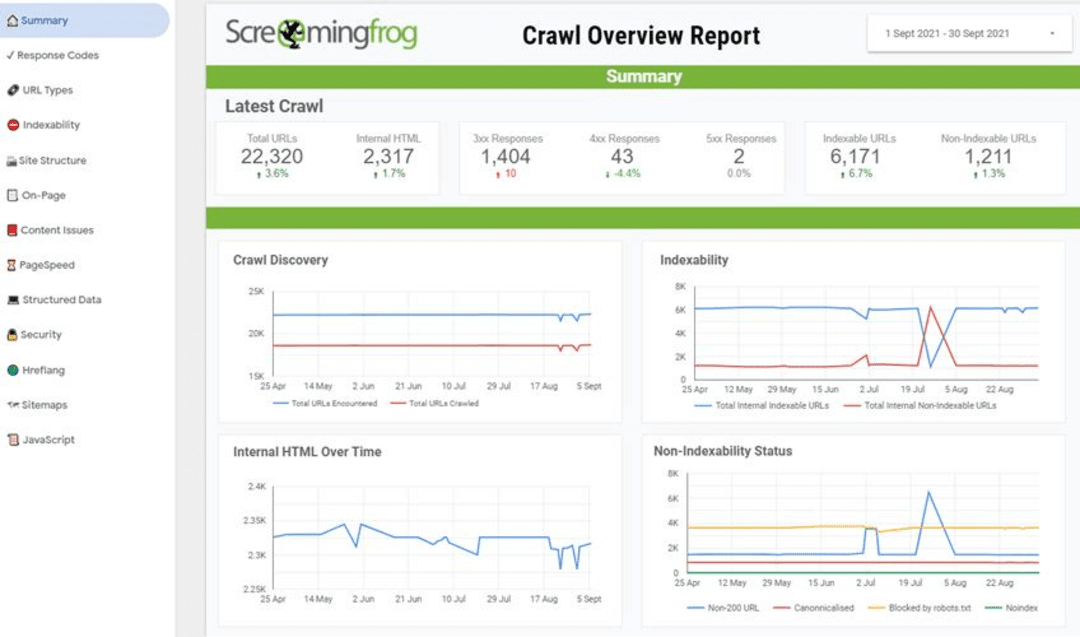Toggle the Noindex series in the legend

click(1012, 607)
